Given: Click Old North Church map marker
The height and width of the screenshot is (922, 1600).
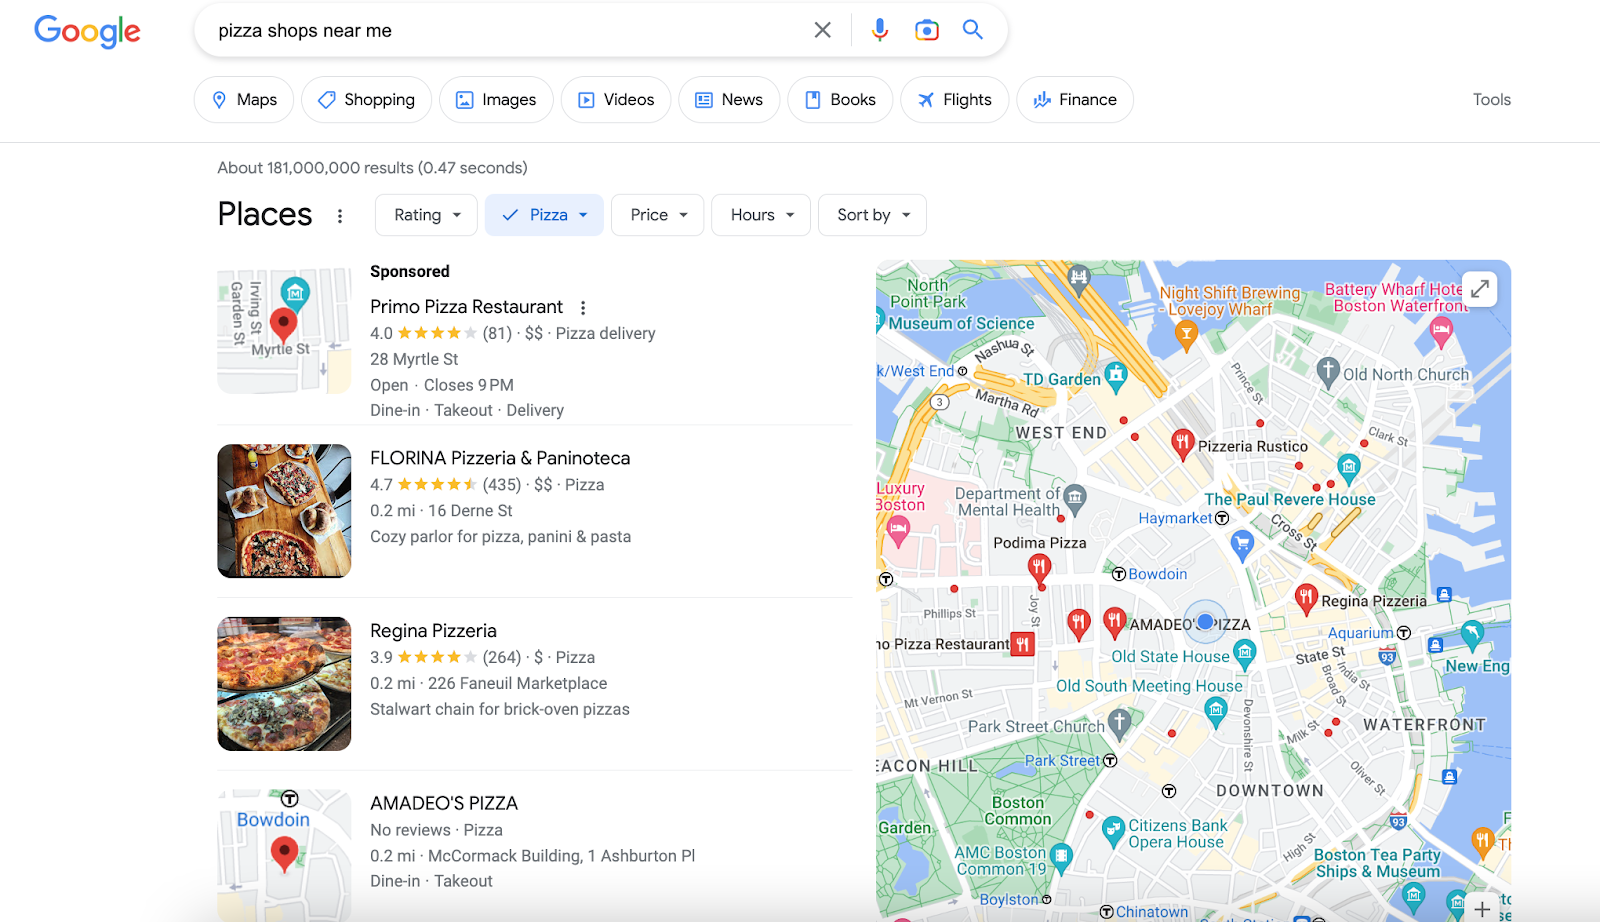Looking at the screenshot, I should point(1328,372).
